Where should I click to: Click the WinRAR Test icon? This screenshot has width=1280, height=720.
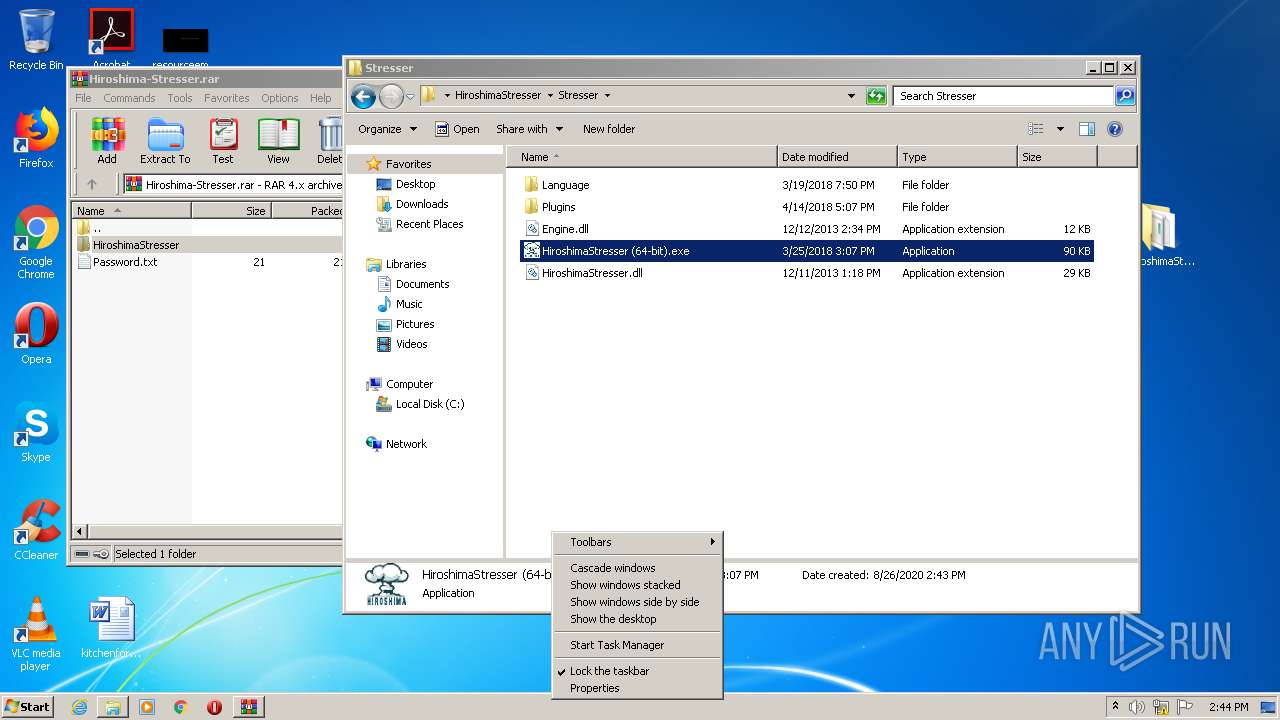pyautogui.click(x=223, y=141)
